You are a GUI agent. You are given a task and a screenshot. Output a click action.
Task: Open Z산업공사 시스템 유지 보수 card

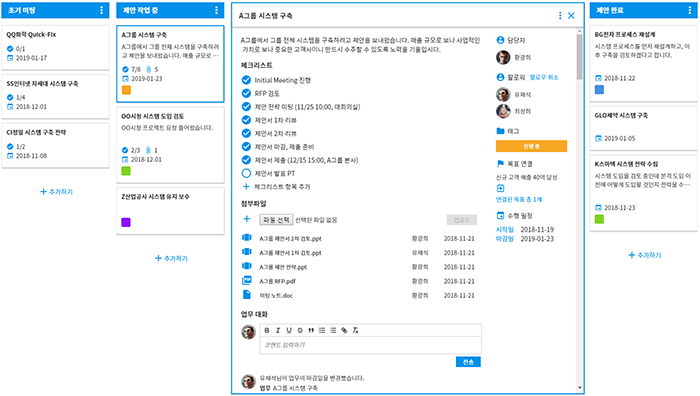(x=171, y=211)
